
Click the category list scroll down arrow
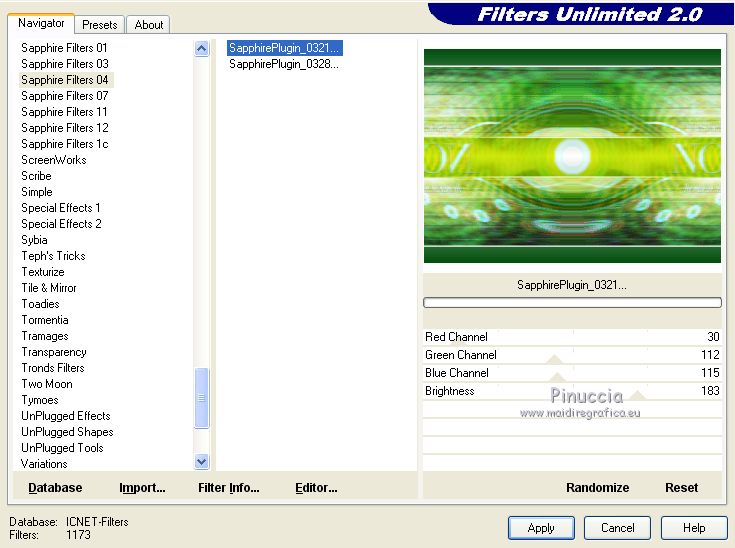(x=202, y=462)
